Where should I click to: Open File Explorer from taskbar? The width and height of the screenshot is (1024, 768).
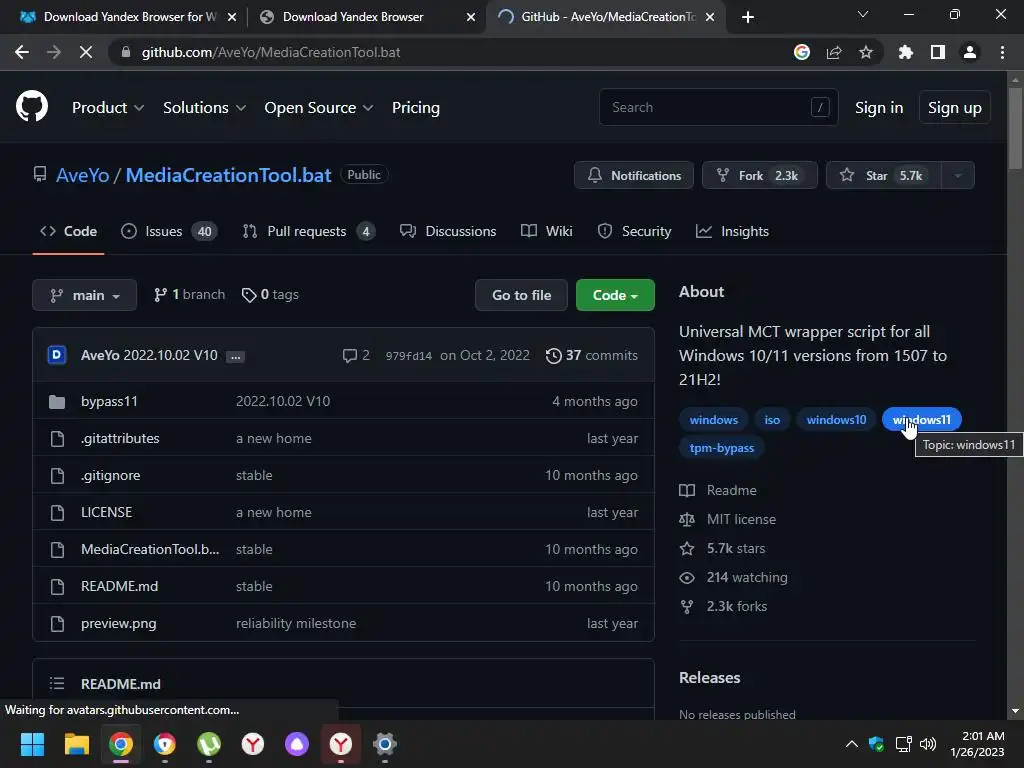pos(76,744)
